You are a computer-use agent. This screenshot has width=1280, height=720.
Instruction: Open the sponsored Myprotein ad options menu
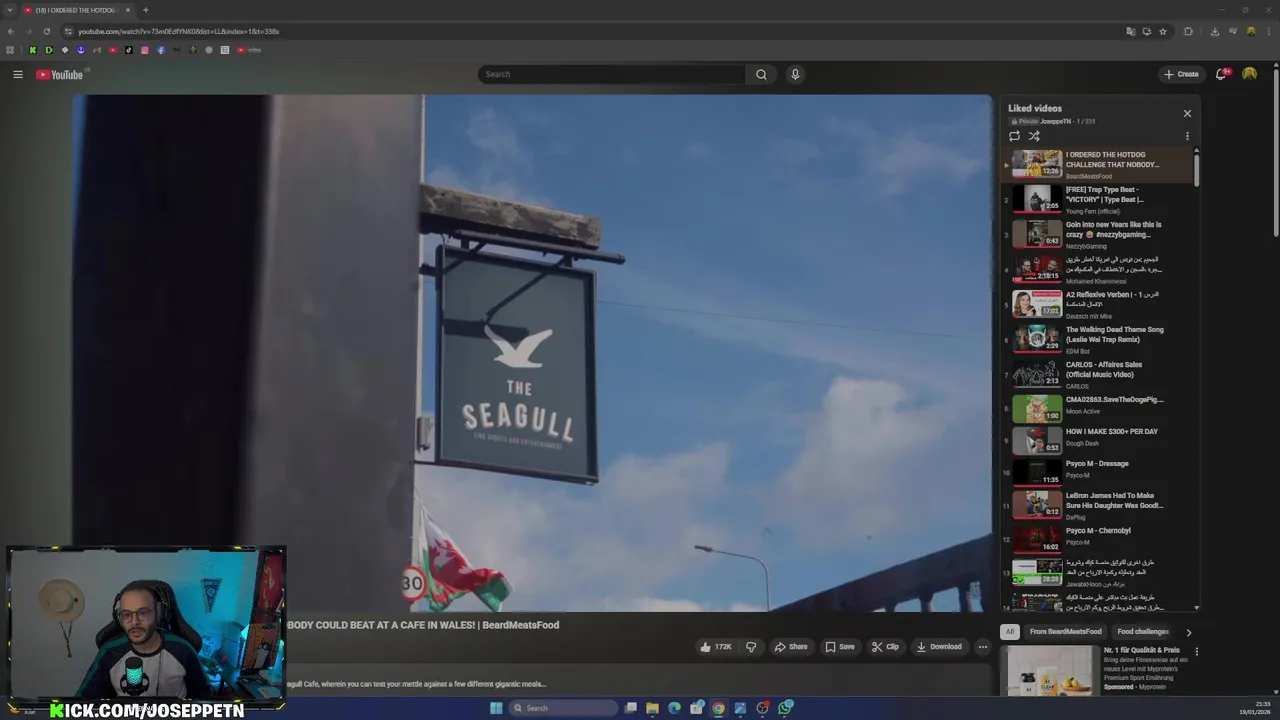(1196, 652)
